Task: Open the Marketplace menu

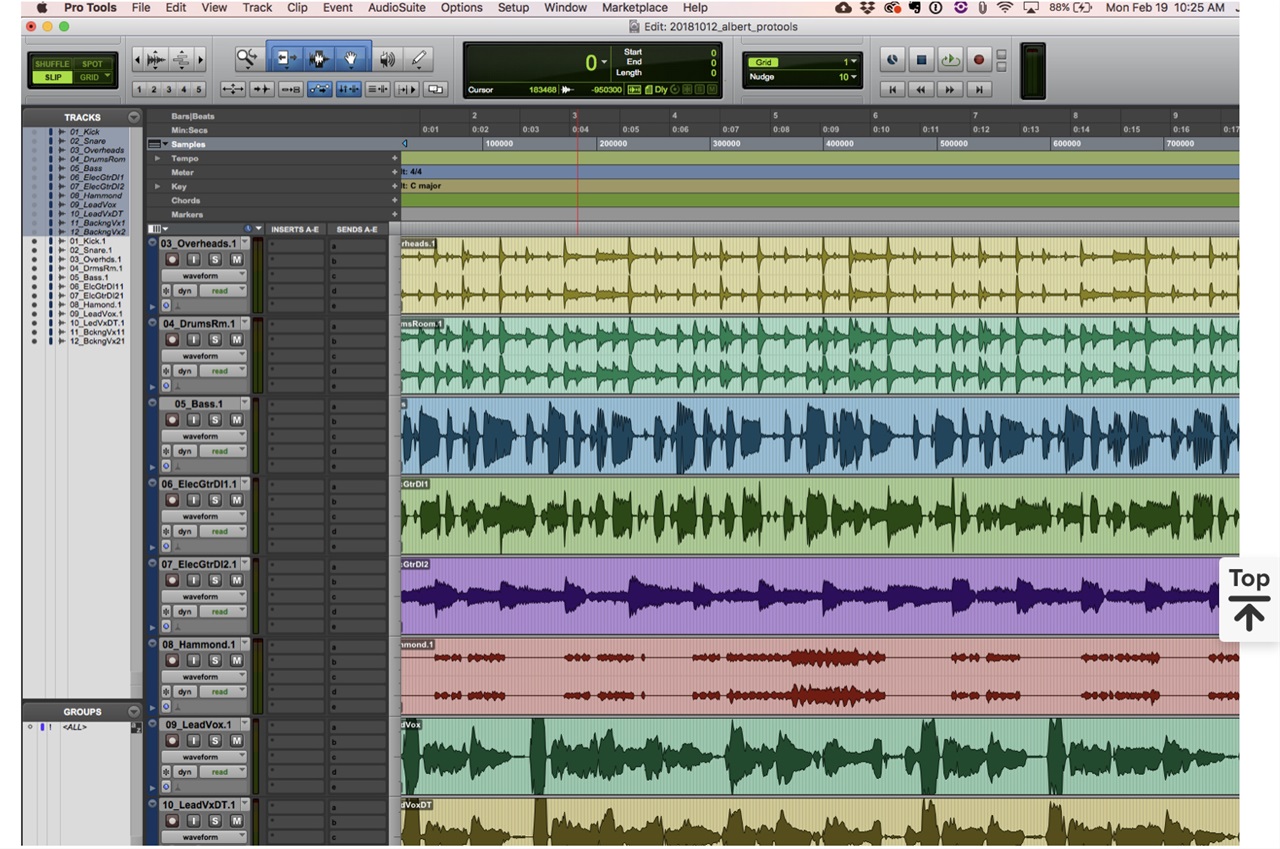Action: pos(635,7)
